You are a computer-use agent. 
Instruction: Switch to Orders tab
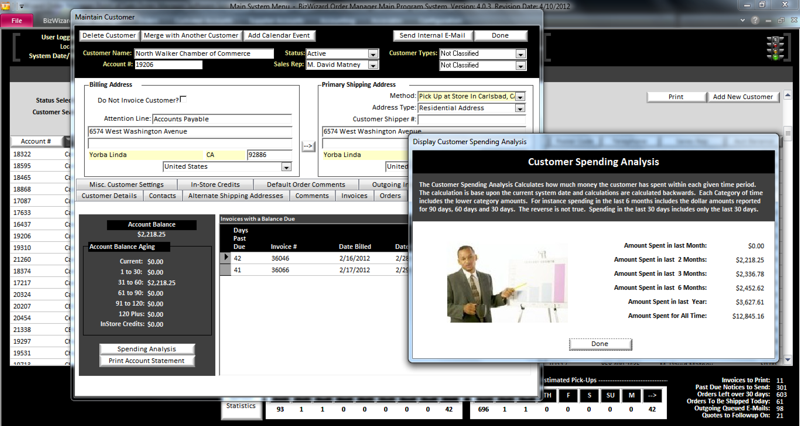click(x=390, y=195)
